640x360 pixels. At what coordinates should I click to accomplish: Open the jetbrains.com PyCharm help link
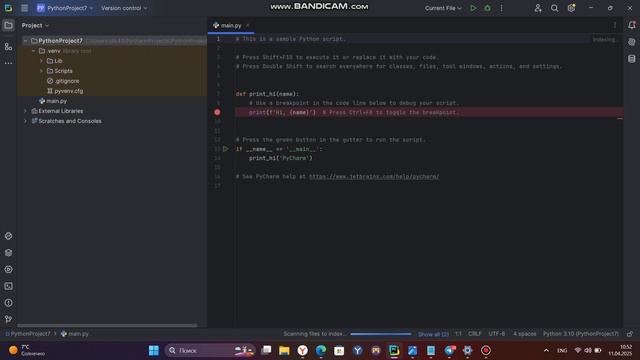374,177
